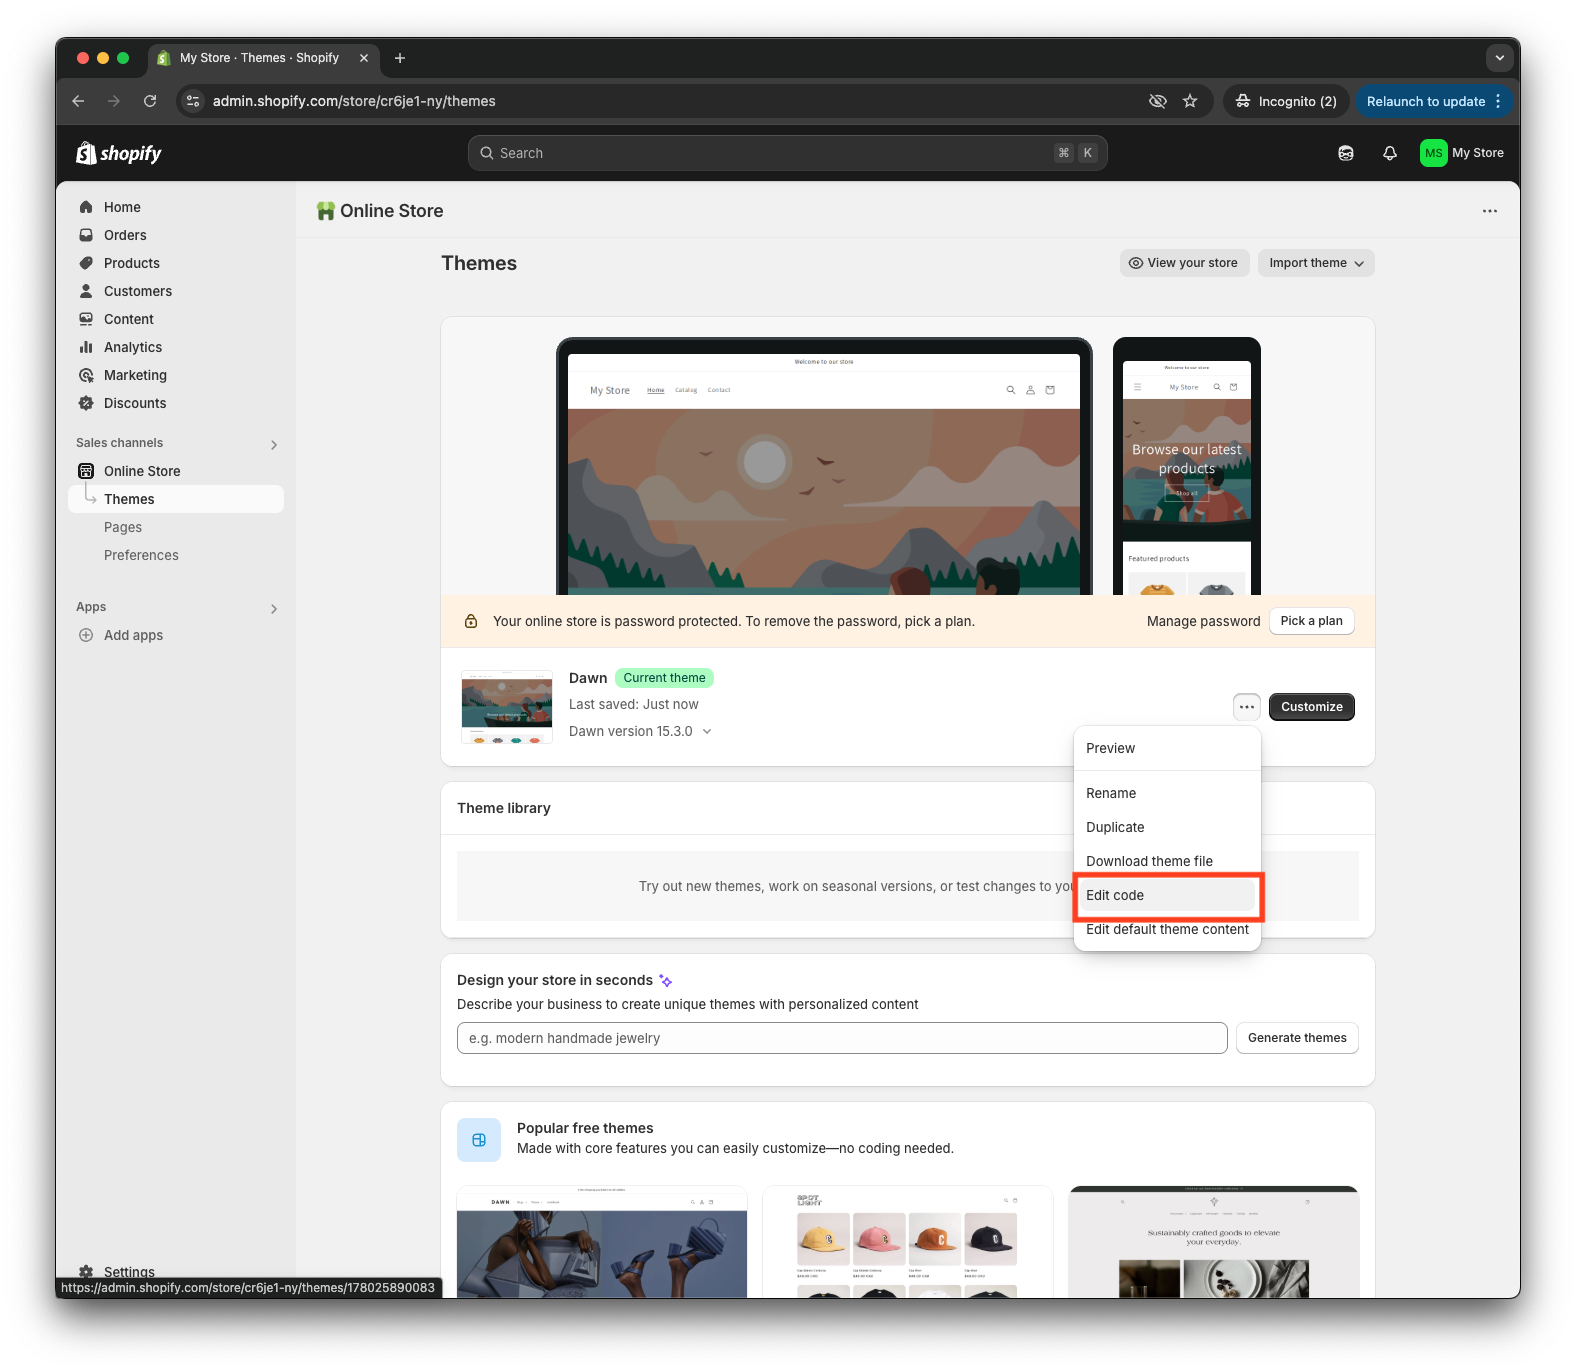Open the notifications bell
The height and width of the screenshot is (1372, 1576).
click(x=1389, y=153)
